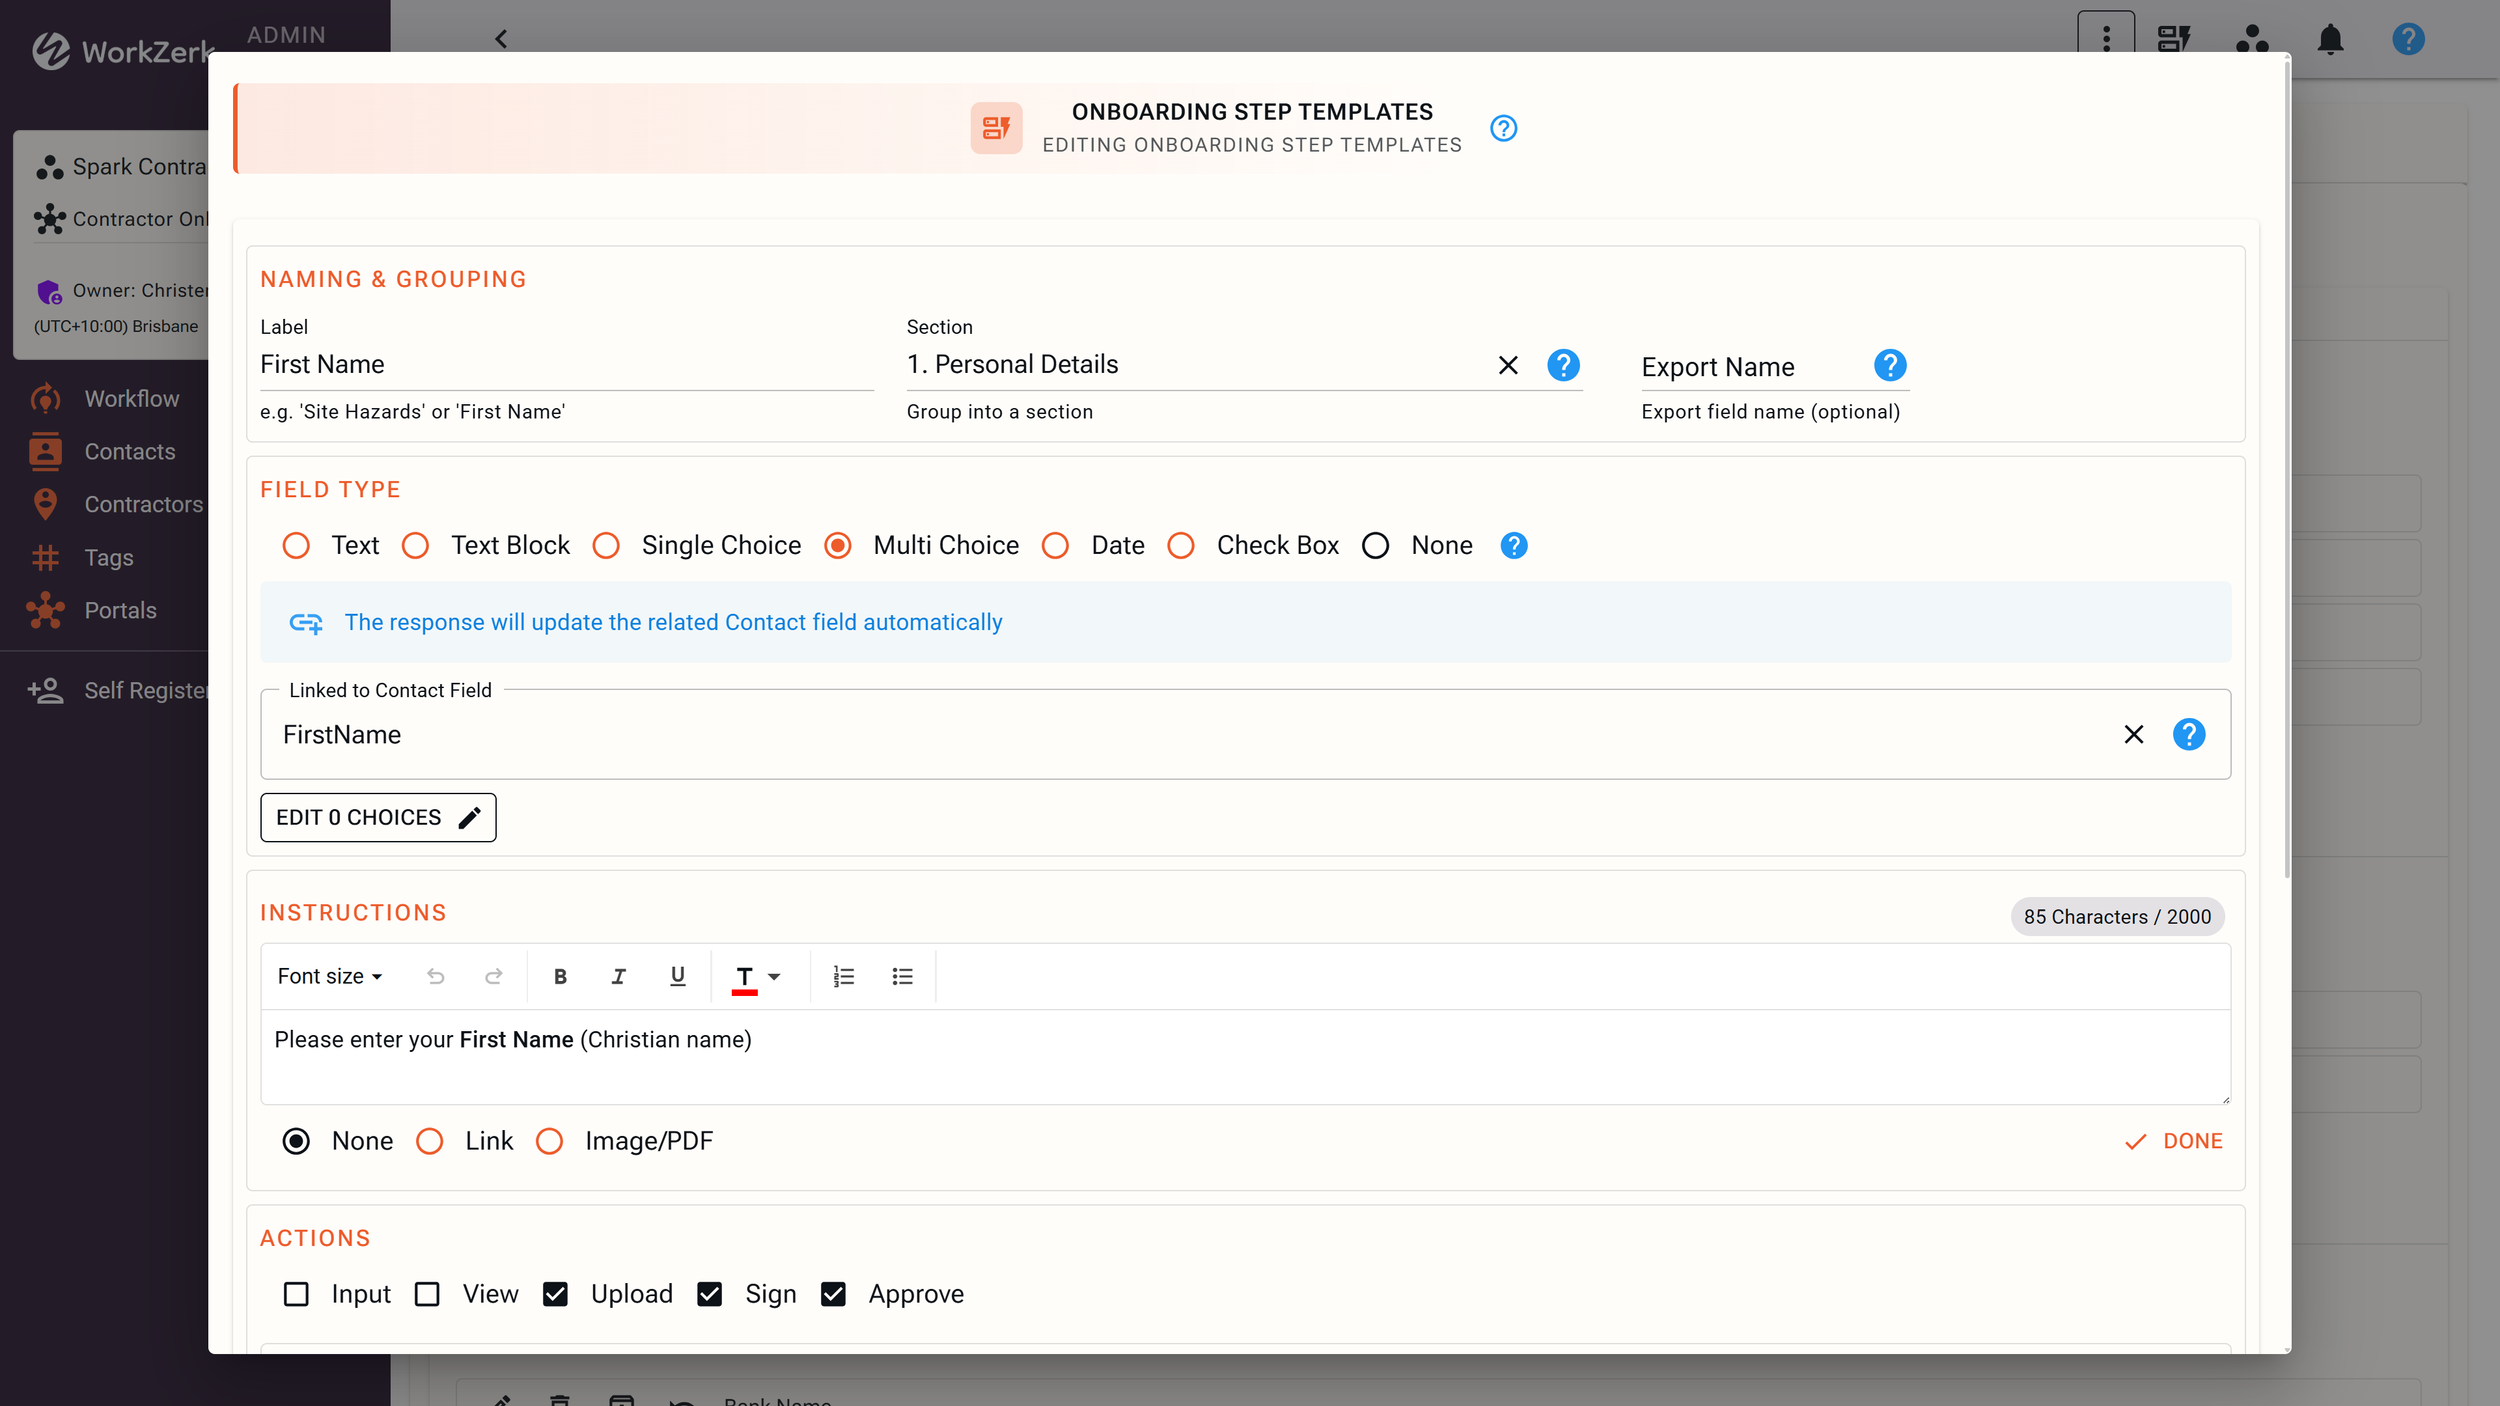This screenshot has width=2500, height=1406.
Task: Open the Contacts section in sidebar
Action: point(129,451)
